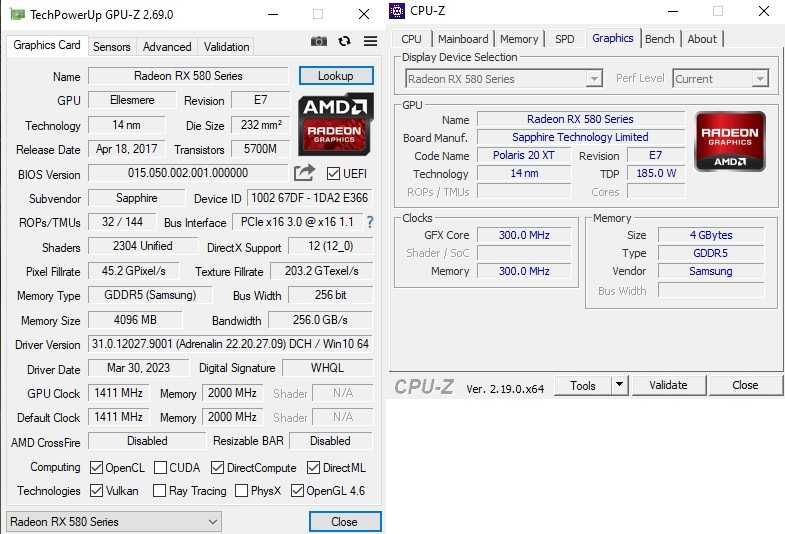Click the 232 mm² die size value
This screenshot has width=785, height=534.
pyautogui.click(x=261, y=125)
